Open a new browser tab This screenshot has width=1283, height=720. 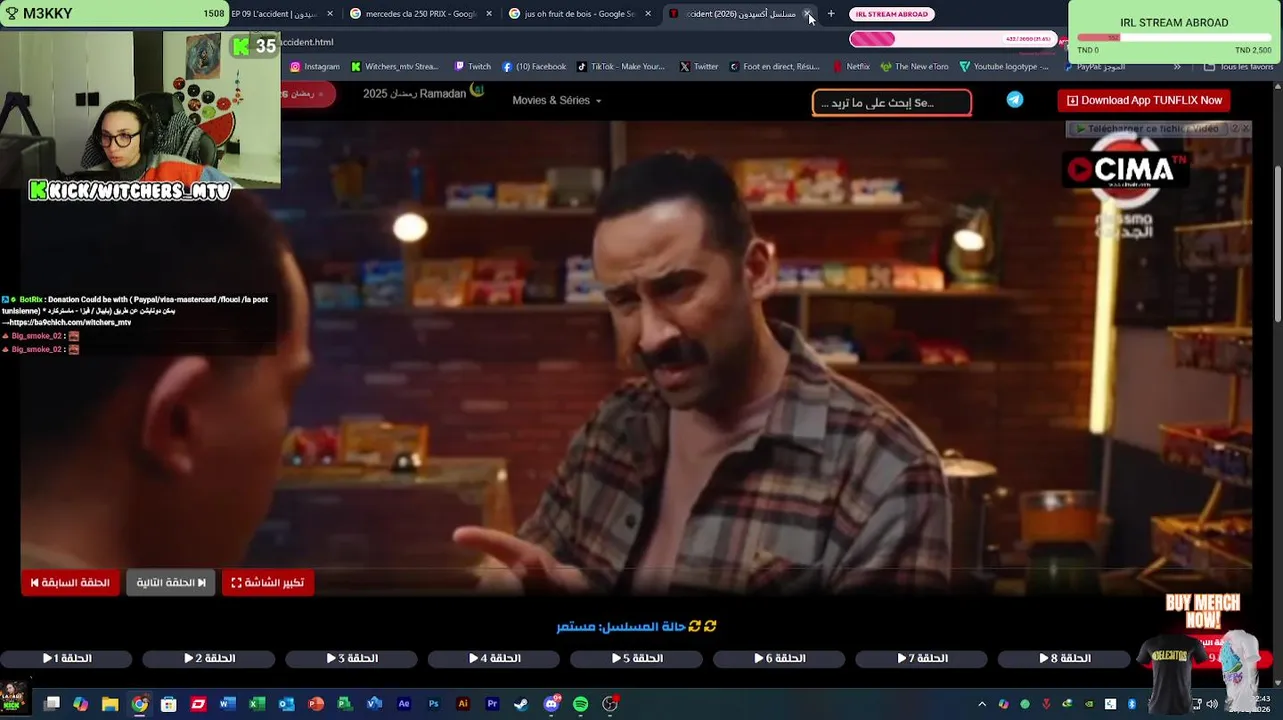tap(831, 14)
